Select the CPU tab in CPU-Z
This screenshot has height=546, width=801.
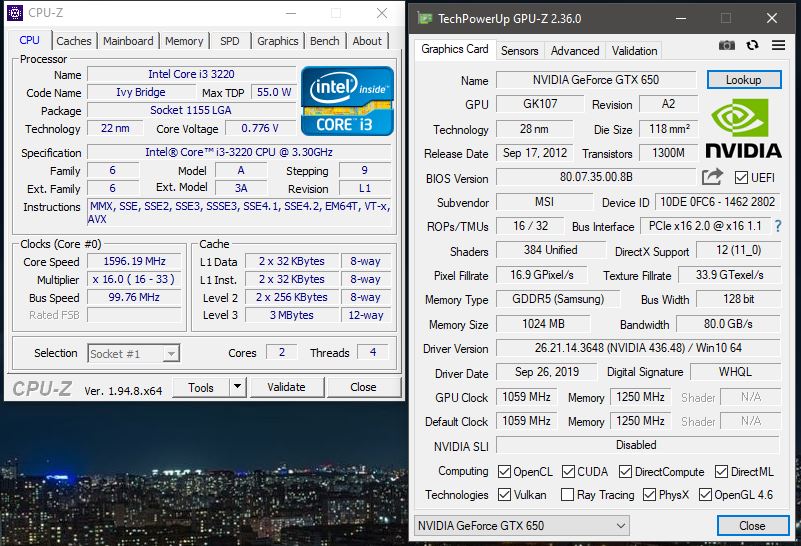[x=30, y=40]
